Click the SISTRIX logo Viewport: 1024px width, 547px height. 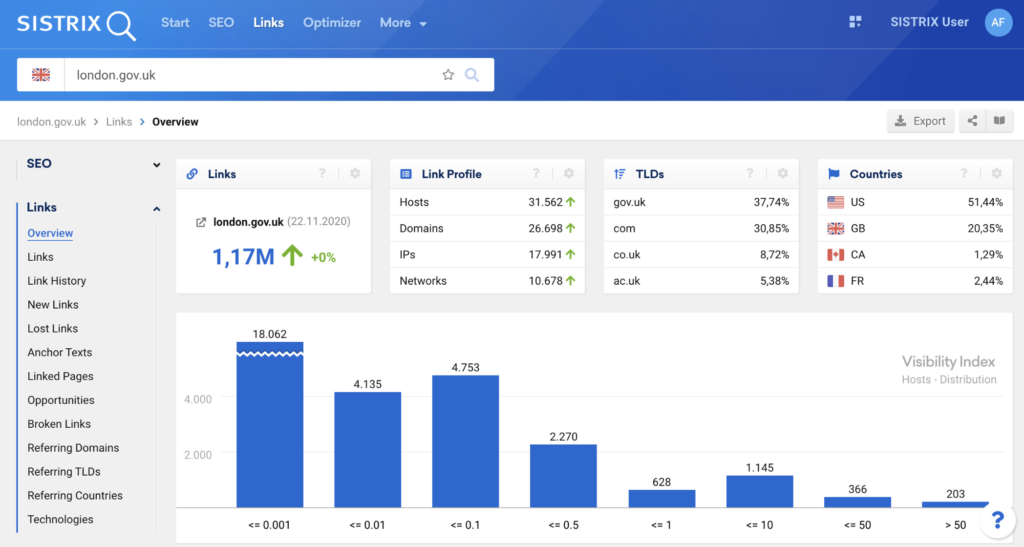(76, 24)
